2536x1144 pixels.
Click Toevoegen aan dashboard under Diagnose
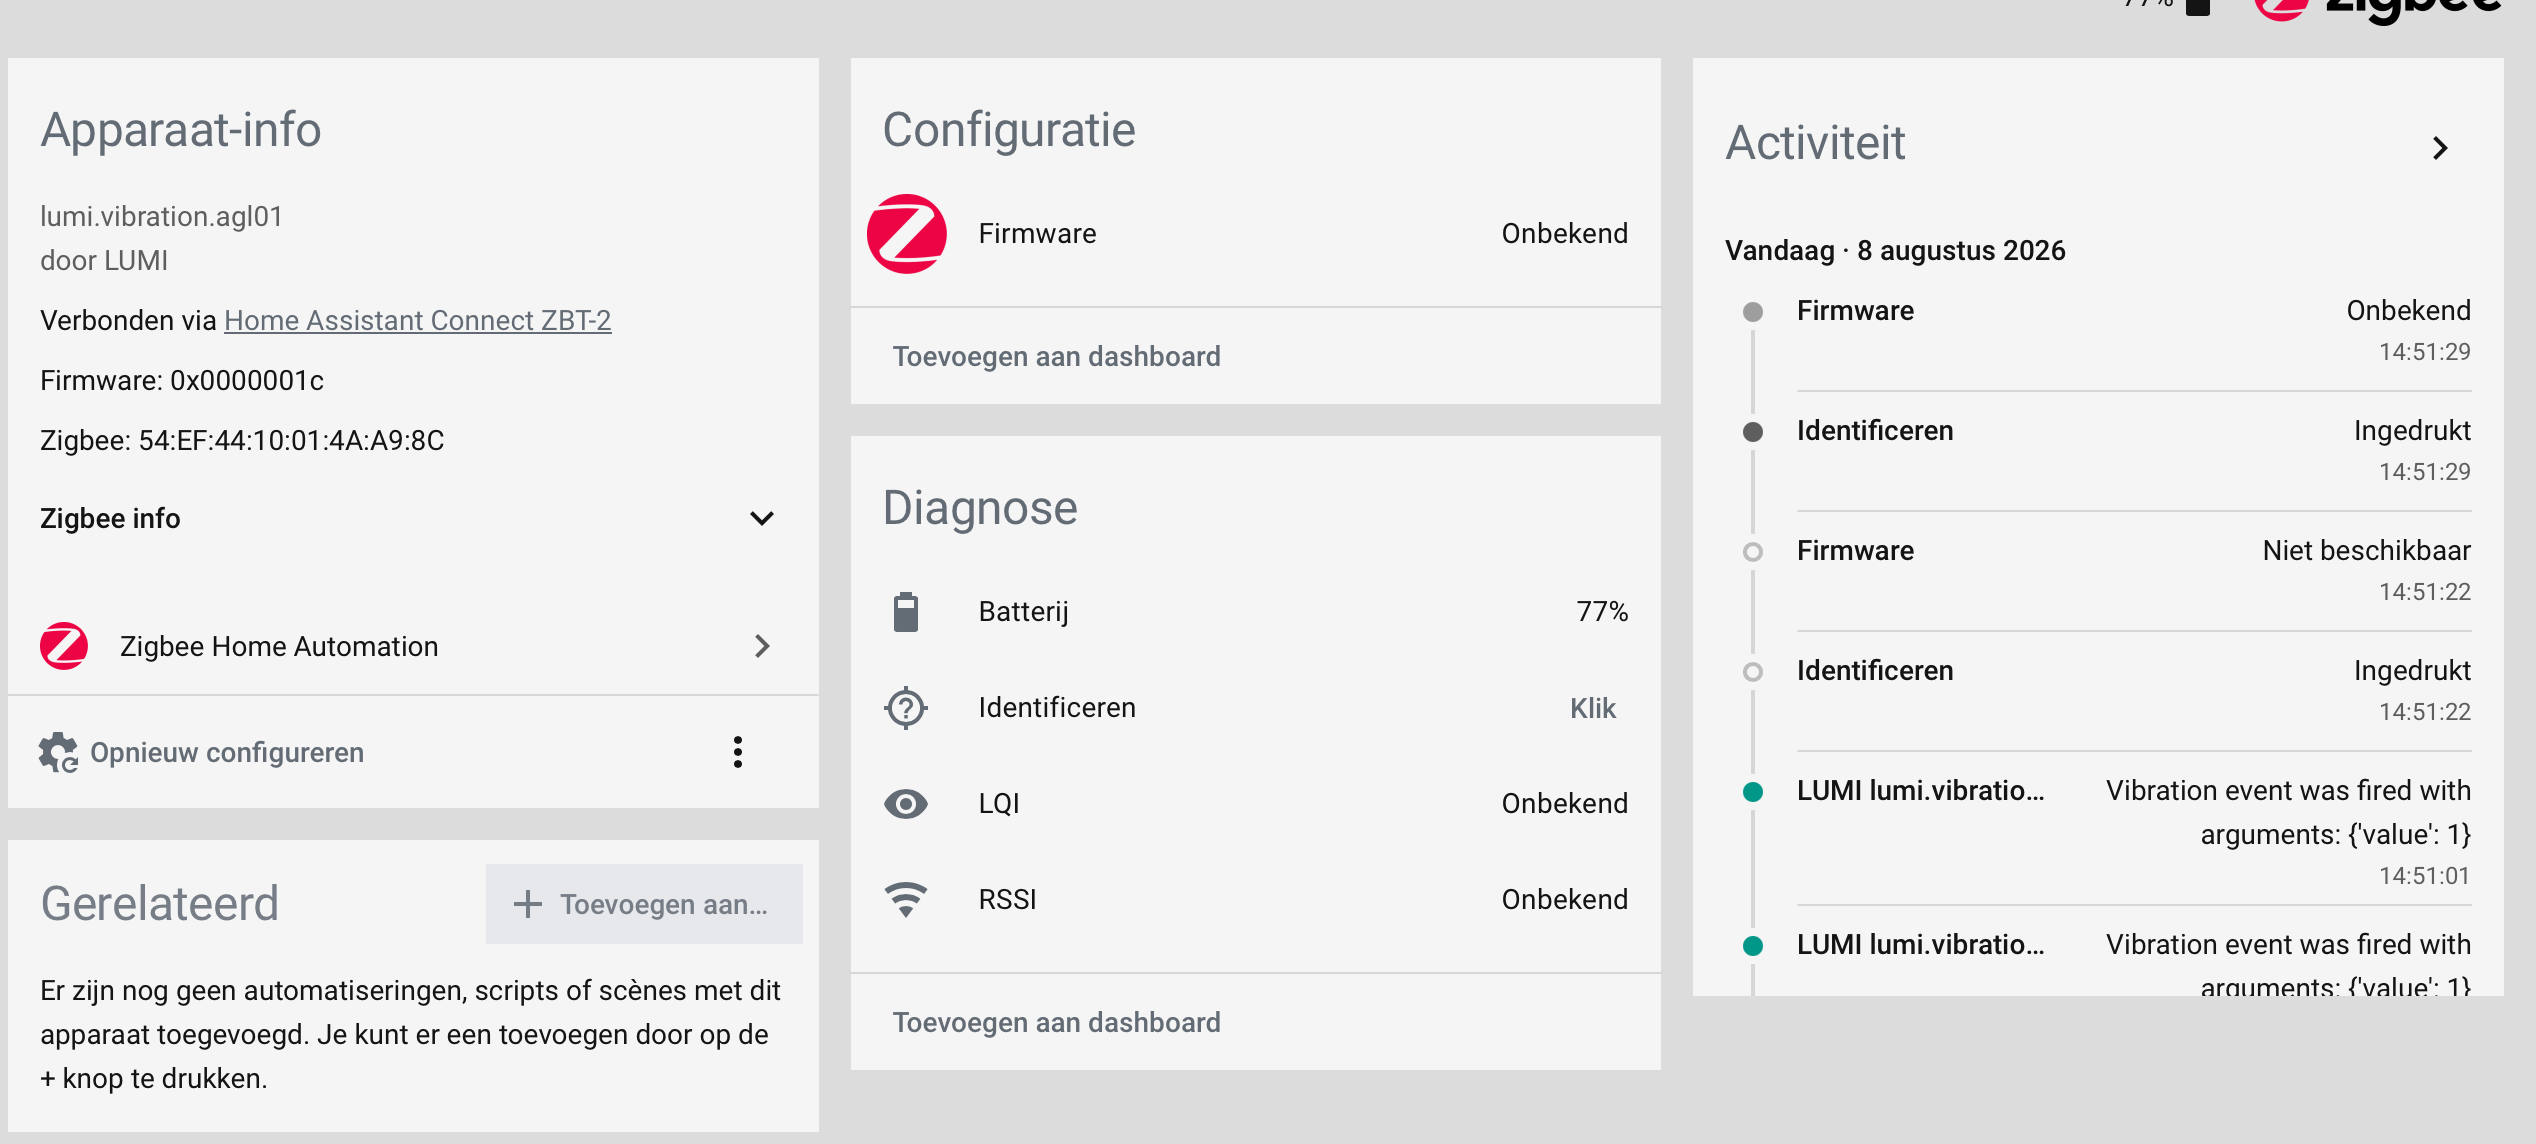(x=1056, y=1022)
